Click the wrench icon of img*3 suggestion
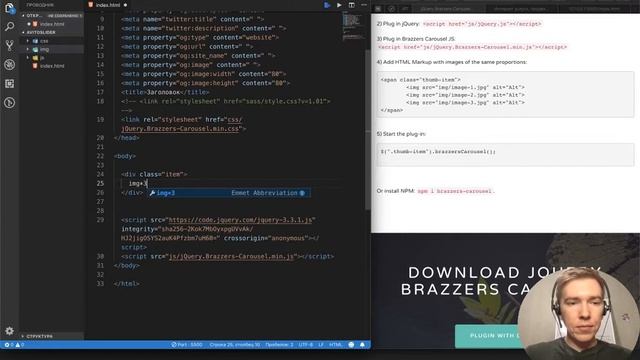This screenshot has width=640, height=360. [x=152, y=193]
